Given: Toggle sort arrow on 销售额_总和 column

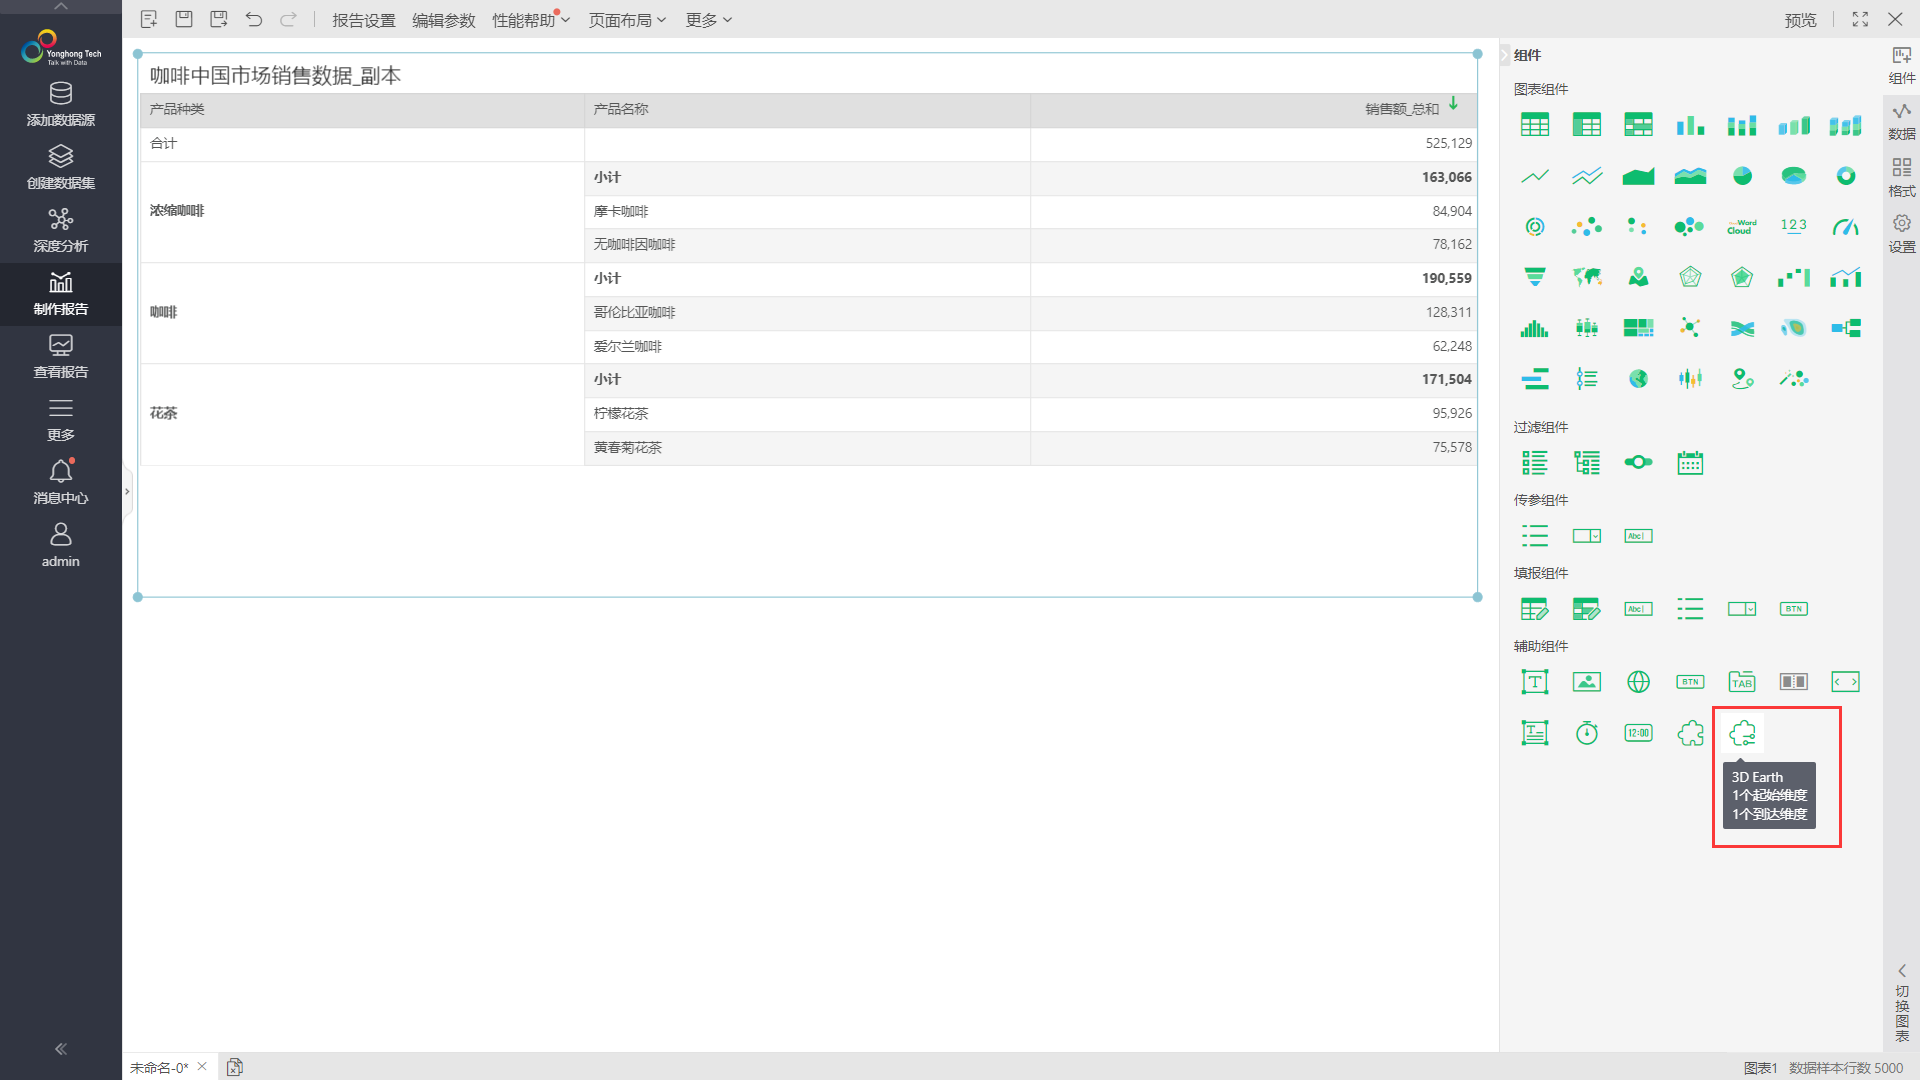Looking at the screenshot, I should click(x=1453, y=104).
